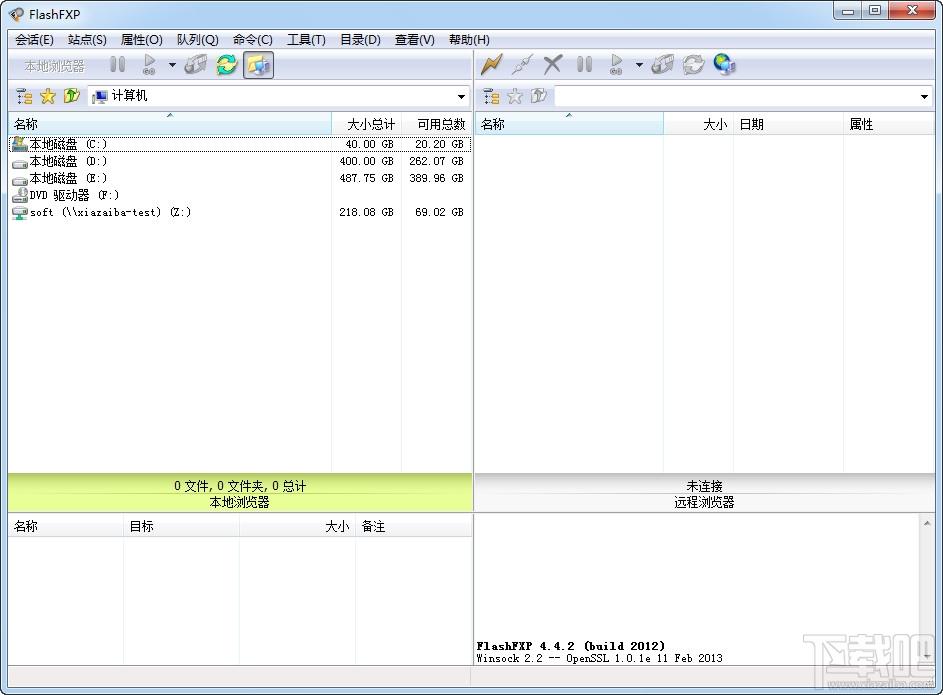The image size is (943, 695).
Task: Open dropdown arrow next to local transfer button
Action: coord(172,66)
